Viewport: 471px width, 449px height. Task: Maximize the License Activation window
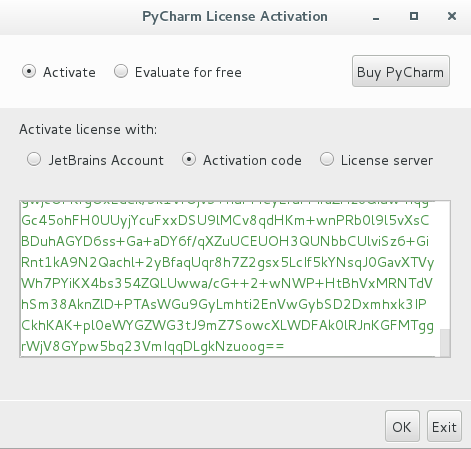pyautogui.click(x=414, y=16)
